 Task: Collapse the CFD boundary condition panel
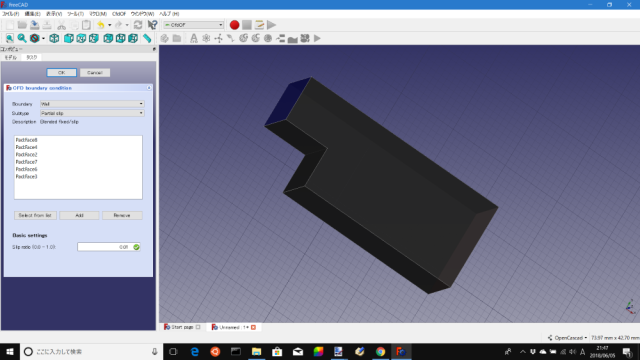149,88
